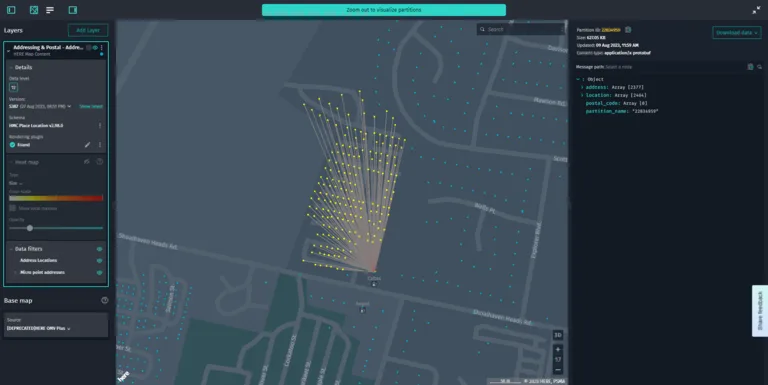Viewport: 768px width, 385px height.
Task: Click the heat map Opacity slider handle
Action: click(30, 228)
